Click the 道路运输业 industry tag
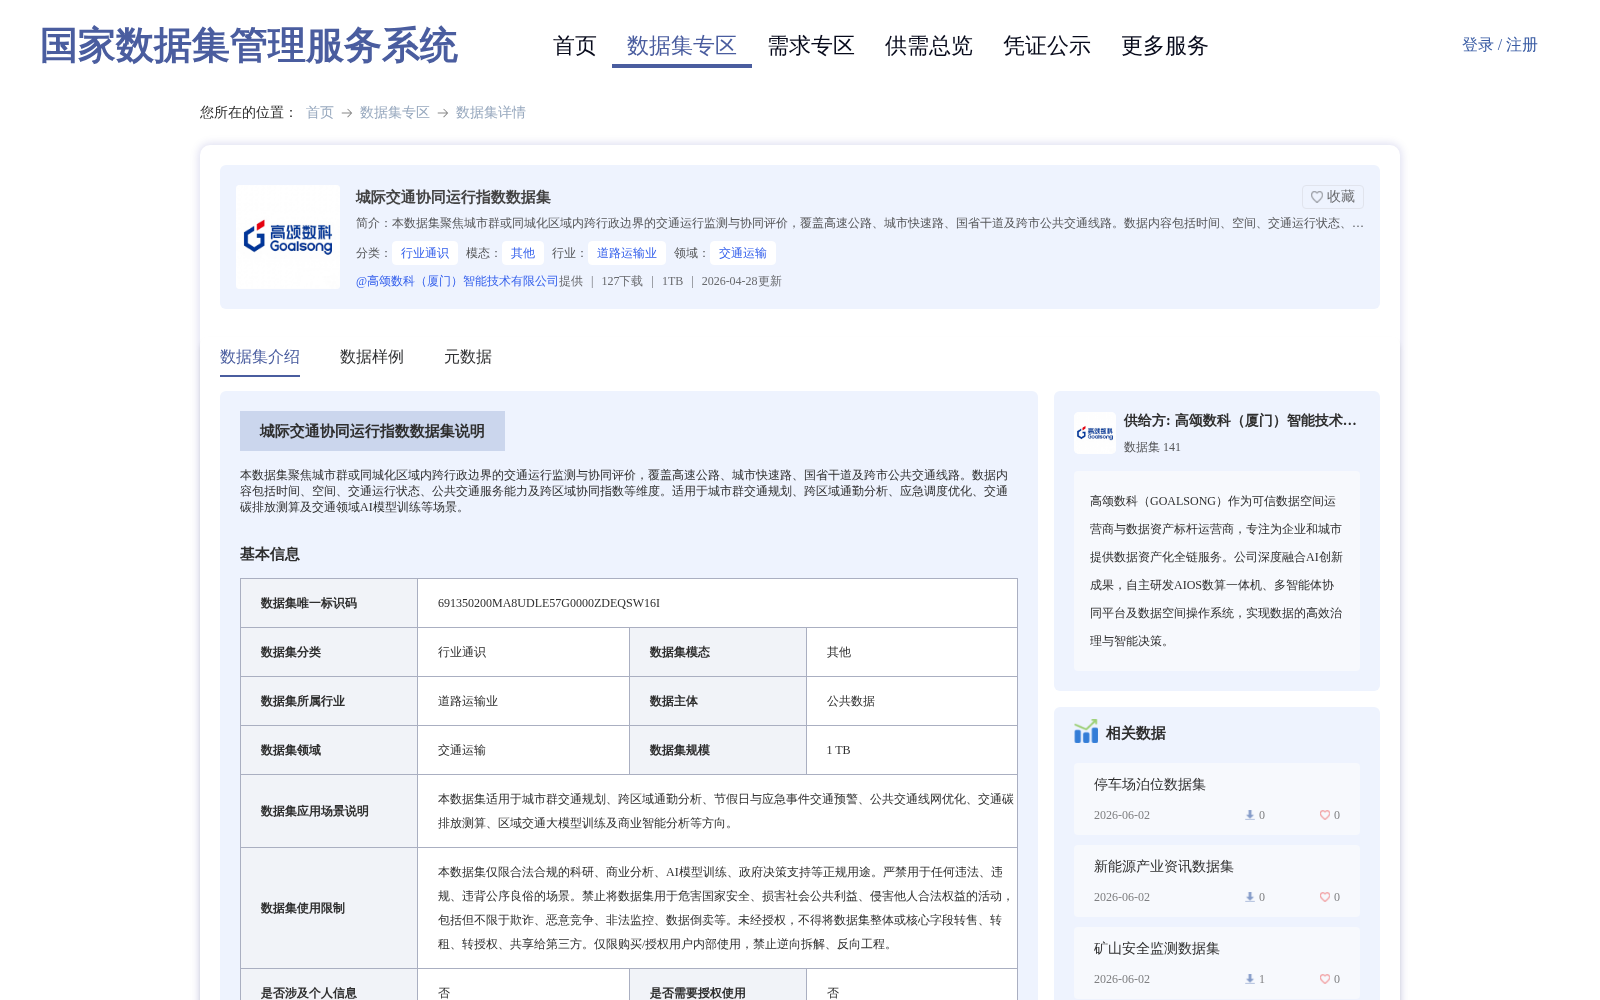This screenshot has width=1600, height=1000. [x=627, y=253]
